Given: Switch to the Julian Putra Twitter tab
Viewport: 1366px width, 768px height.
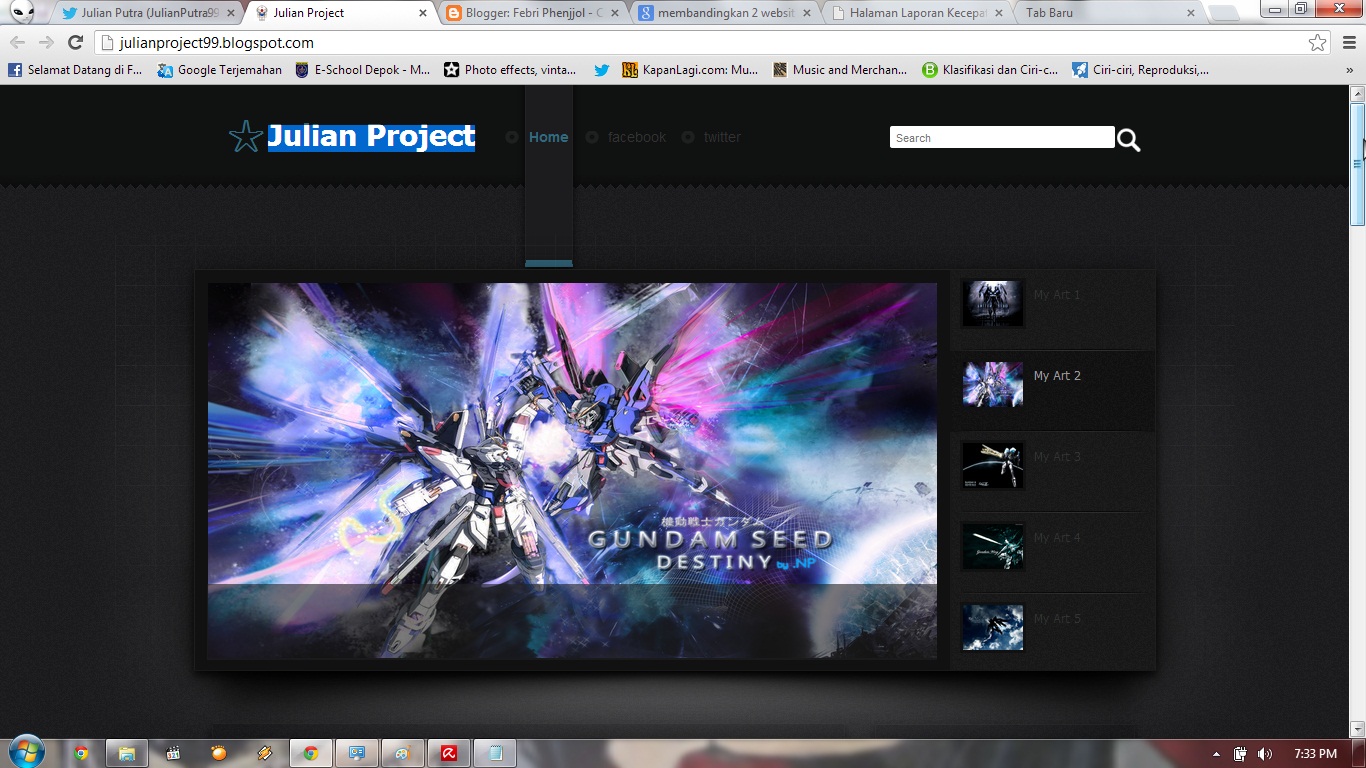Looking at the screenshot, I should pyautogui.click(x=144, y=13).
